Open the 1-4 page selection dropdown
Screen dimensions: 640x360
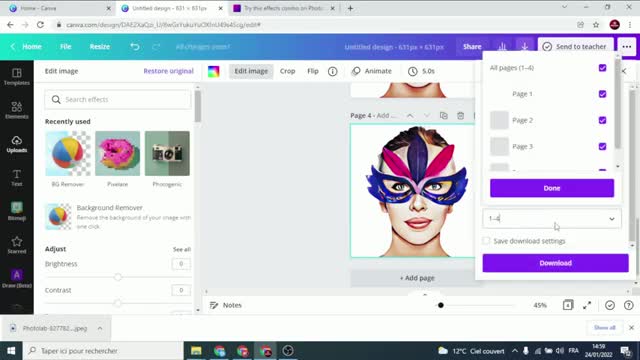click(x=552, y=218)
